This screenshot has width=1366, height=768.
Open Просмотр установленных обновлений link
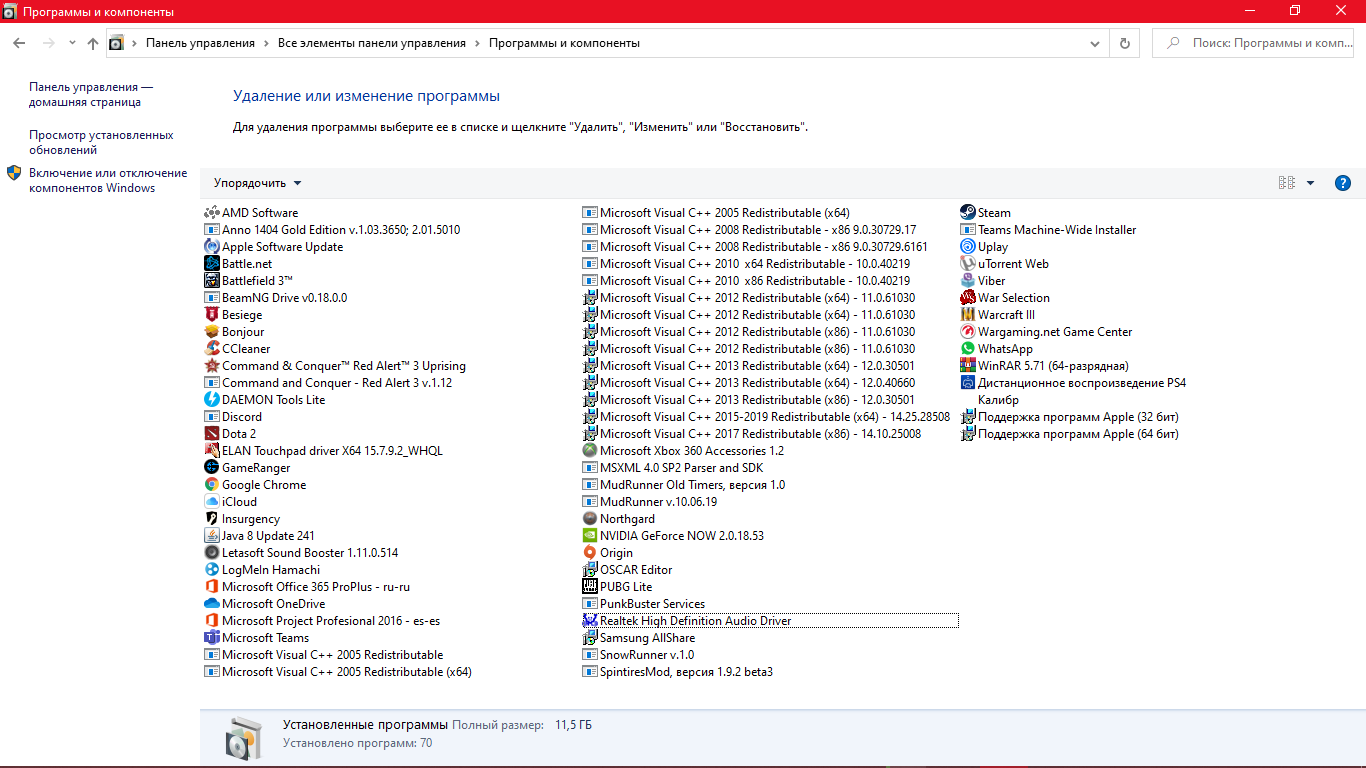pos(101,142)
